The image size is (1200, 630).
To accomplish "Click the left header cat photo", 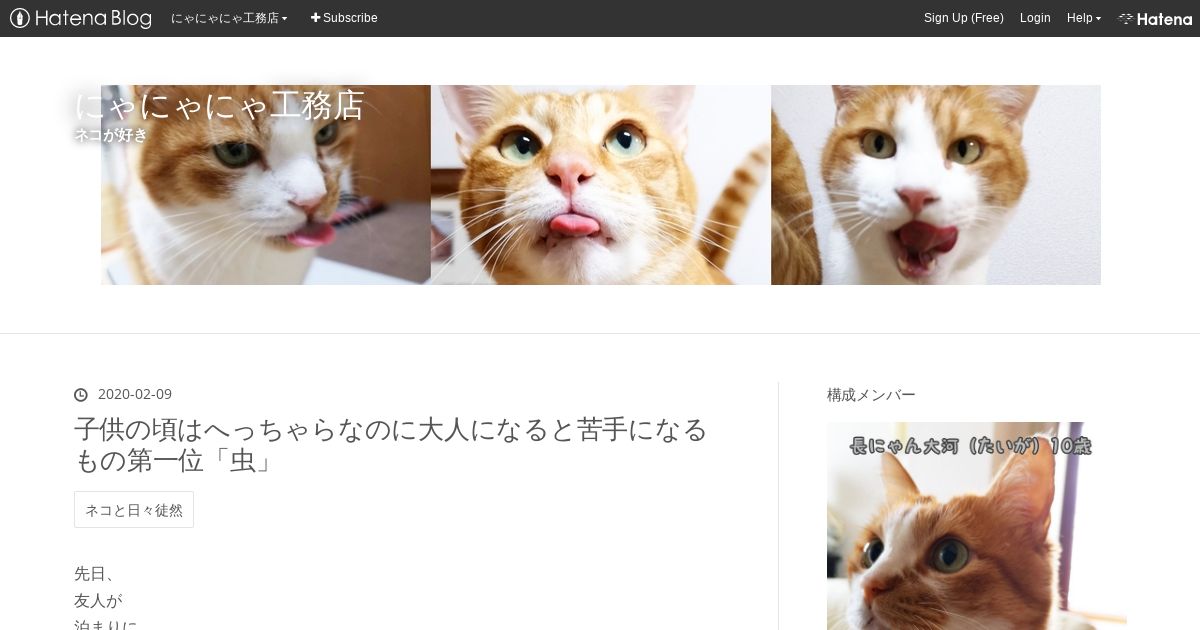I will (266, 185).
